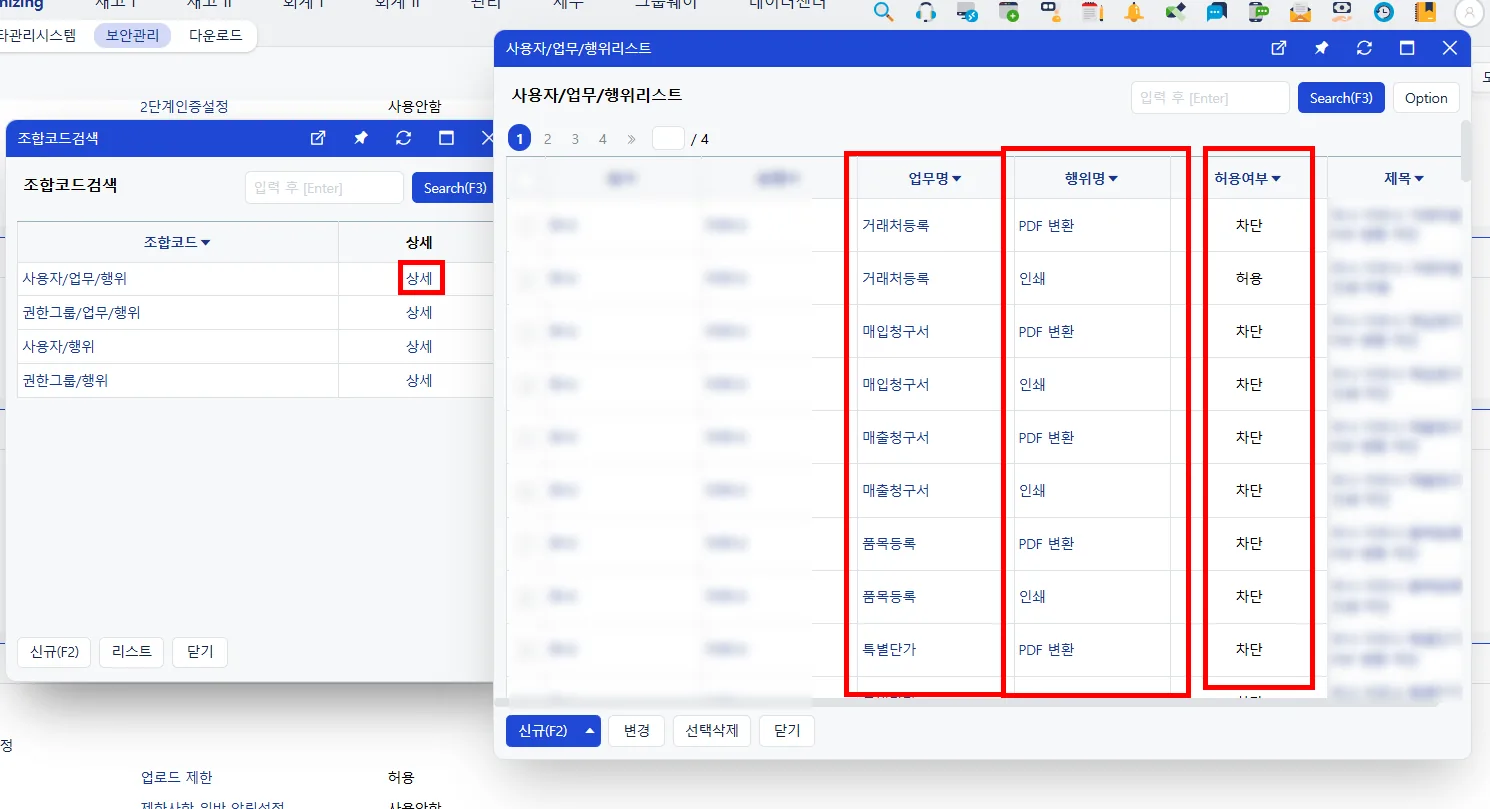Sort by the 조합코드 column header

click(x=177, y=242)
